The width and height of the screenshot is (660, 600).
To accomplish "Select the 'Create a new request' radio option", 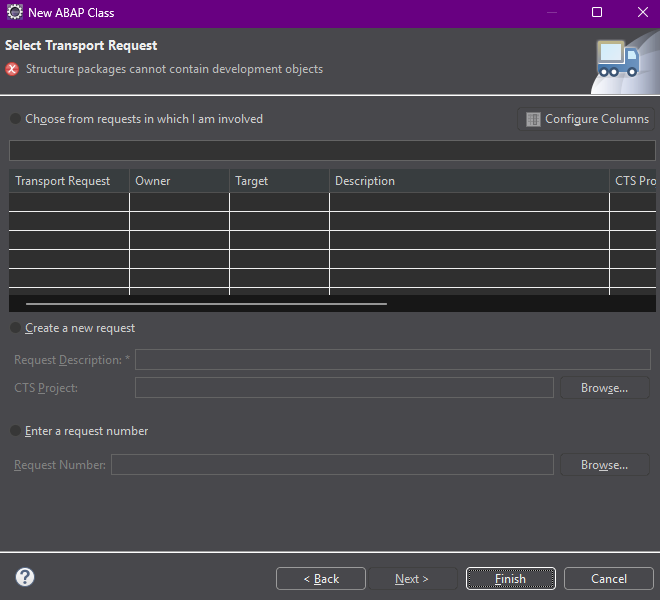I will 72,328.
